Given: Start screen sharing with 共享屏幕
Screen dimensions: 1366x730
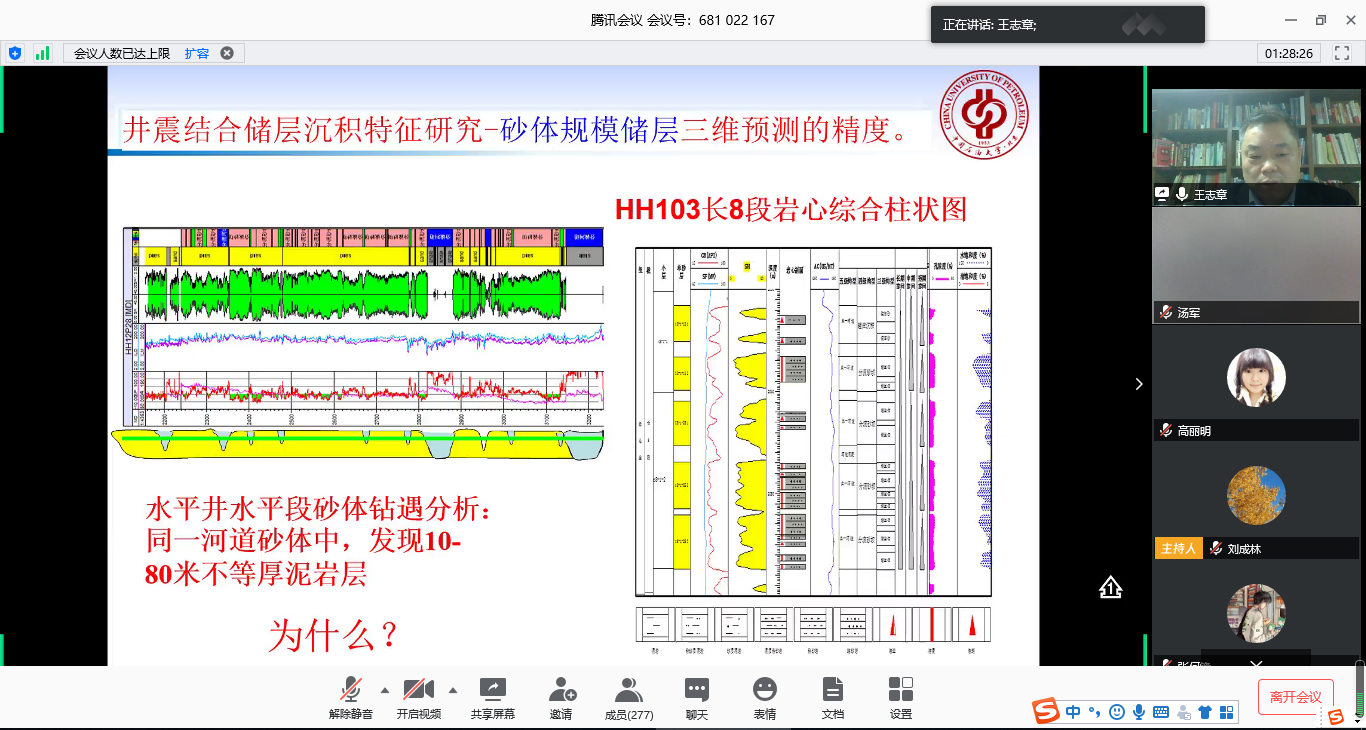Looking at the screenshot, I should (x=493, y=697).
